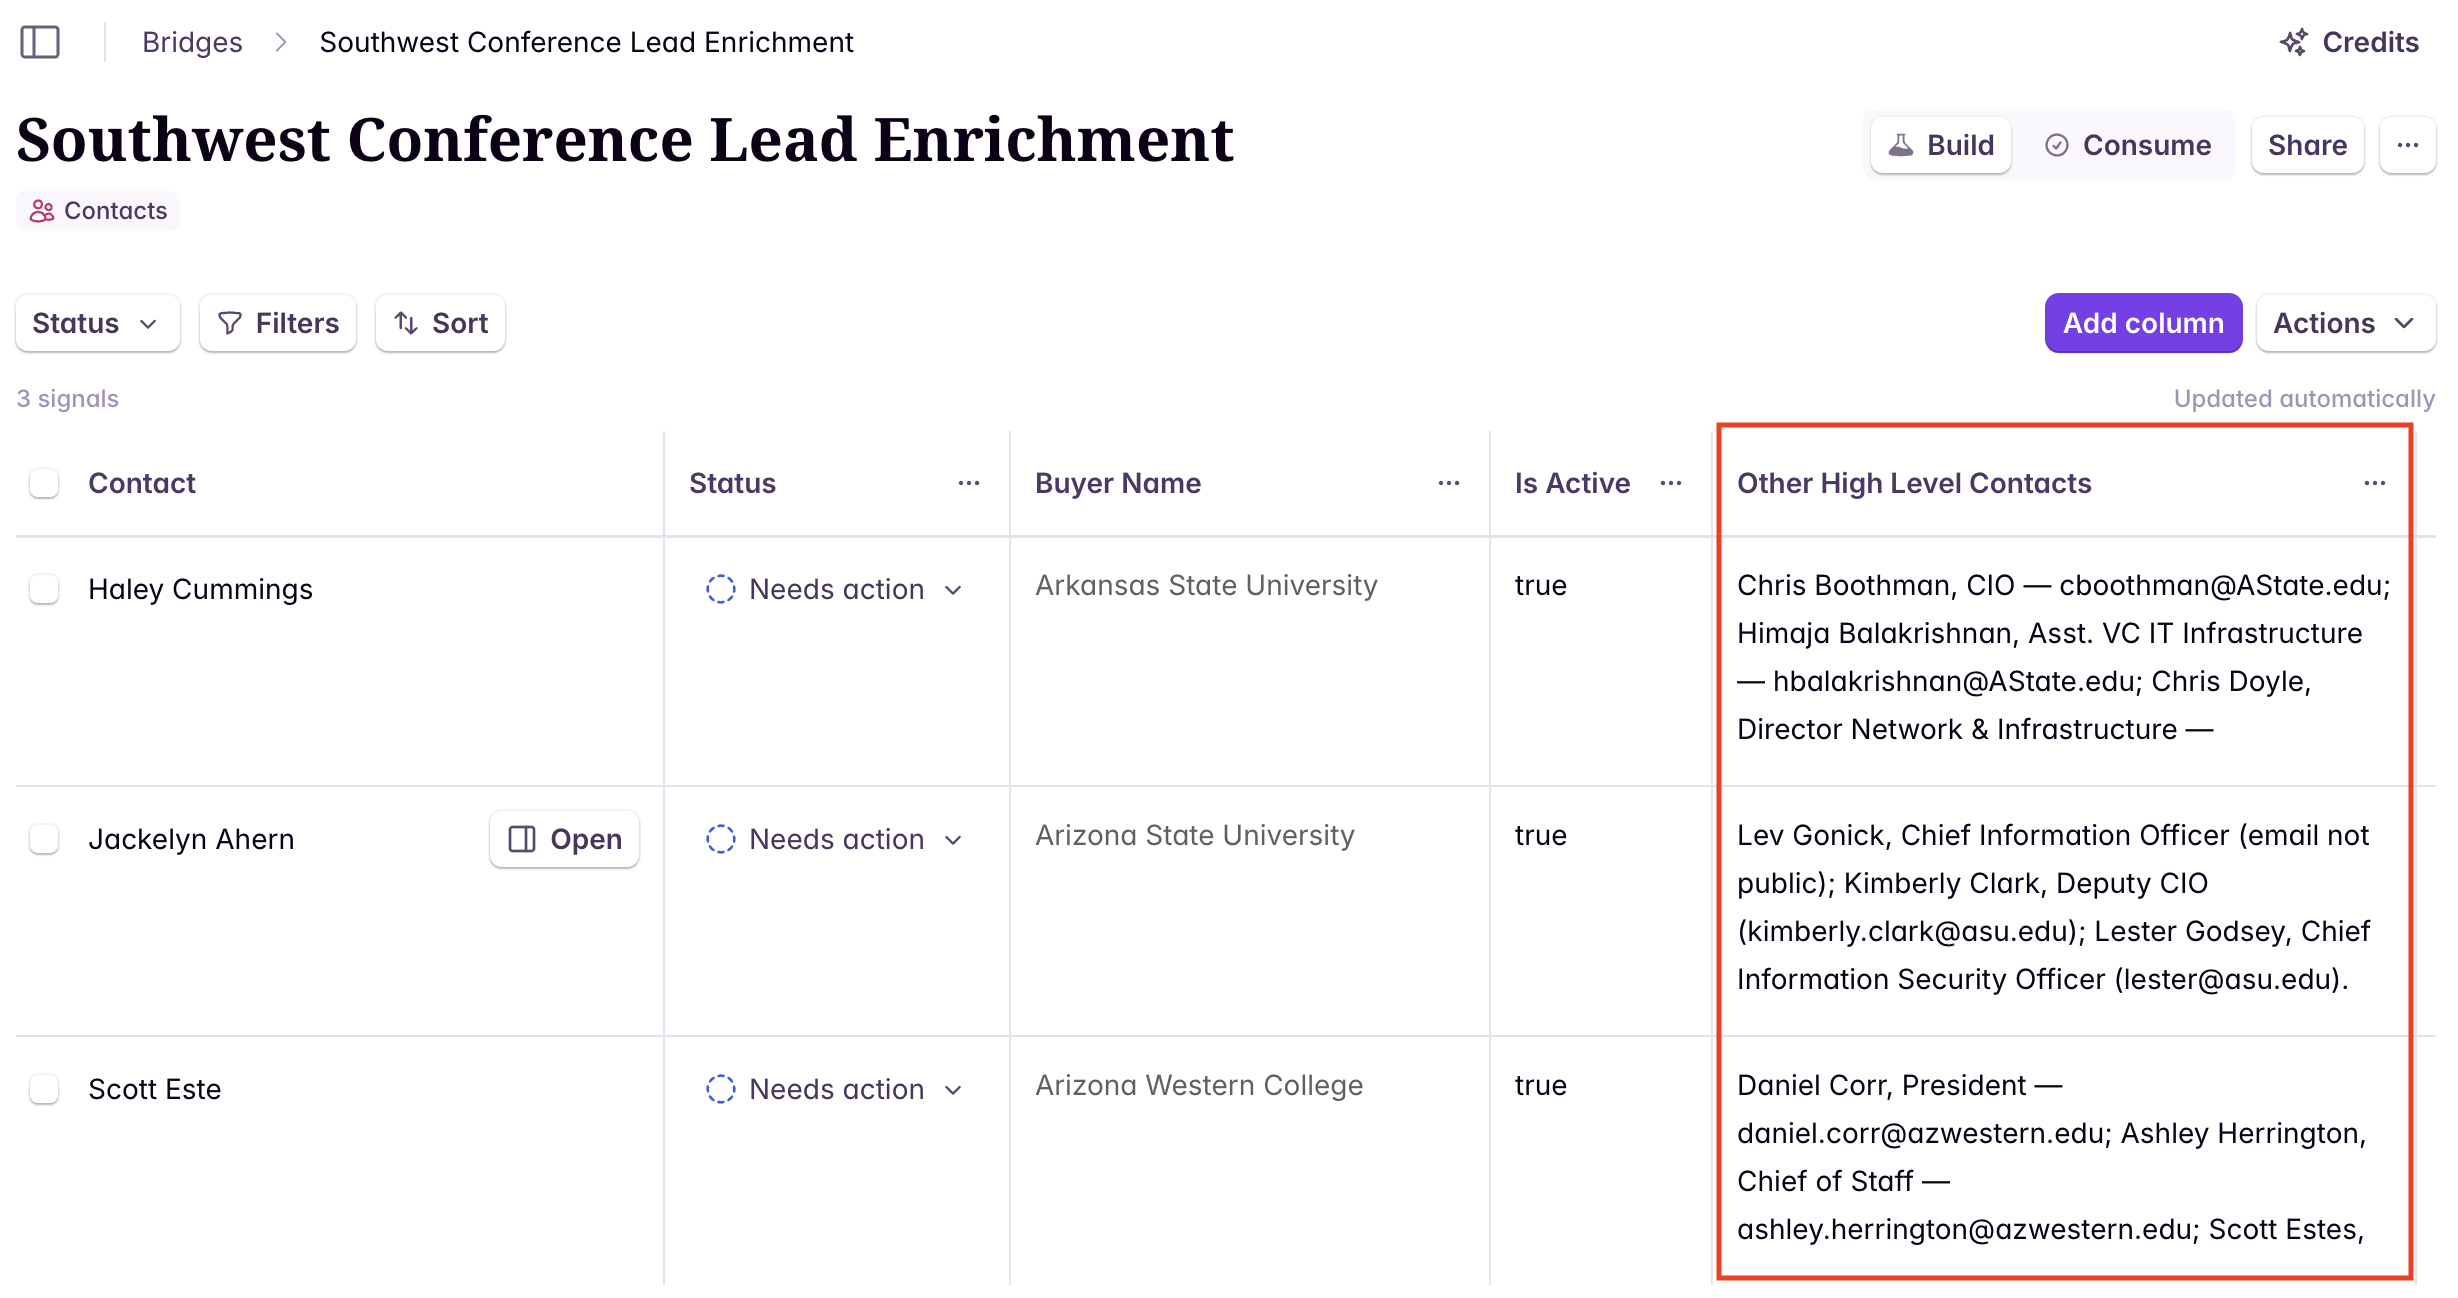Viewport: 2458px width, 1298px height.
Task: Open Other High Level Contacts column menu
Action: (x=2376, y=483)
